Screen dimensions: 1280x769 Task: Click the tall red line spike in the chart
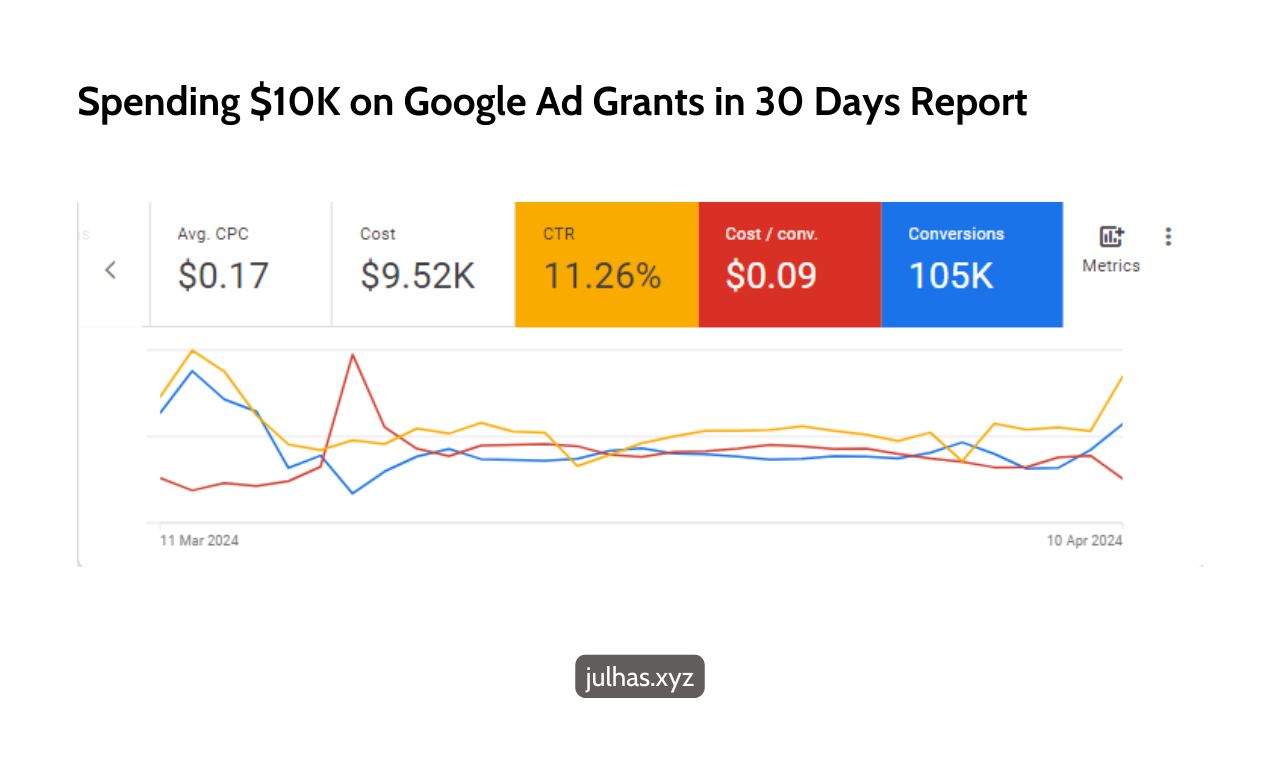[352, 354]
